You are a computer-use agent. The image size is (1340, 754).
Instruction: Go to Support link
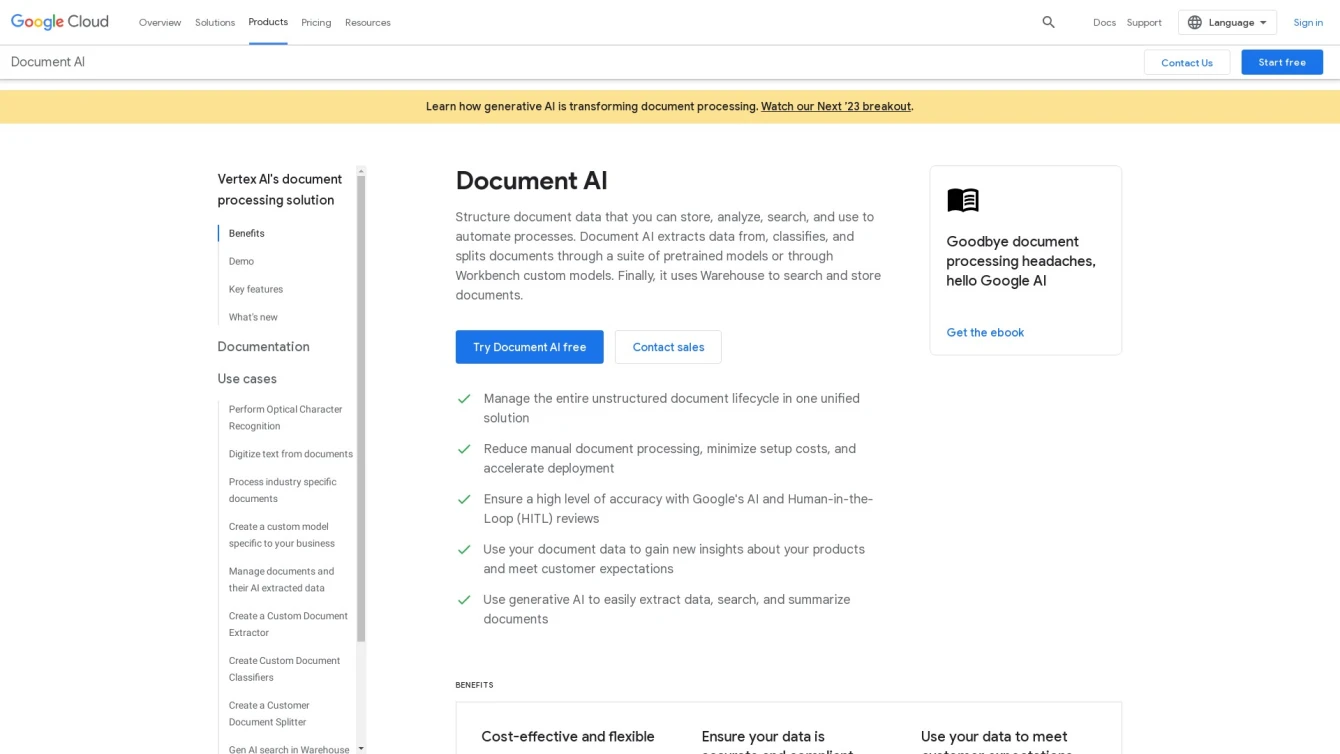click(x=1144, y=22)
